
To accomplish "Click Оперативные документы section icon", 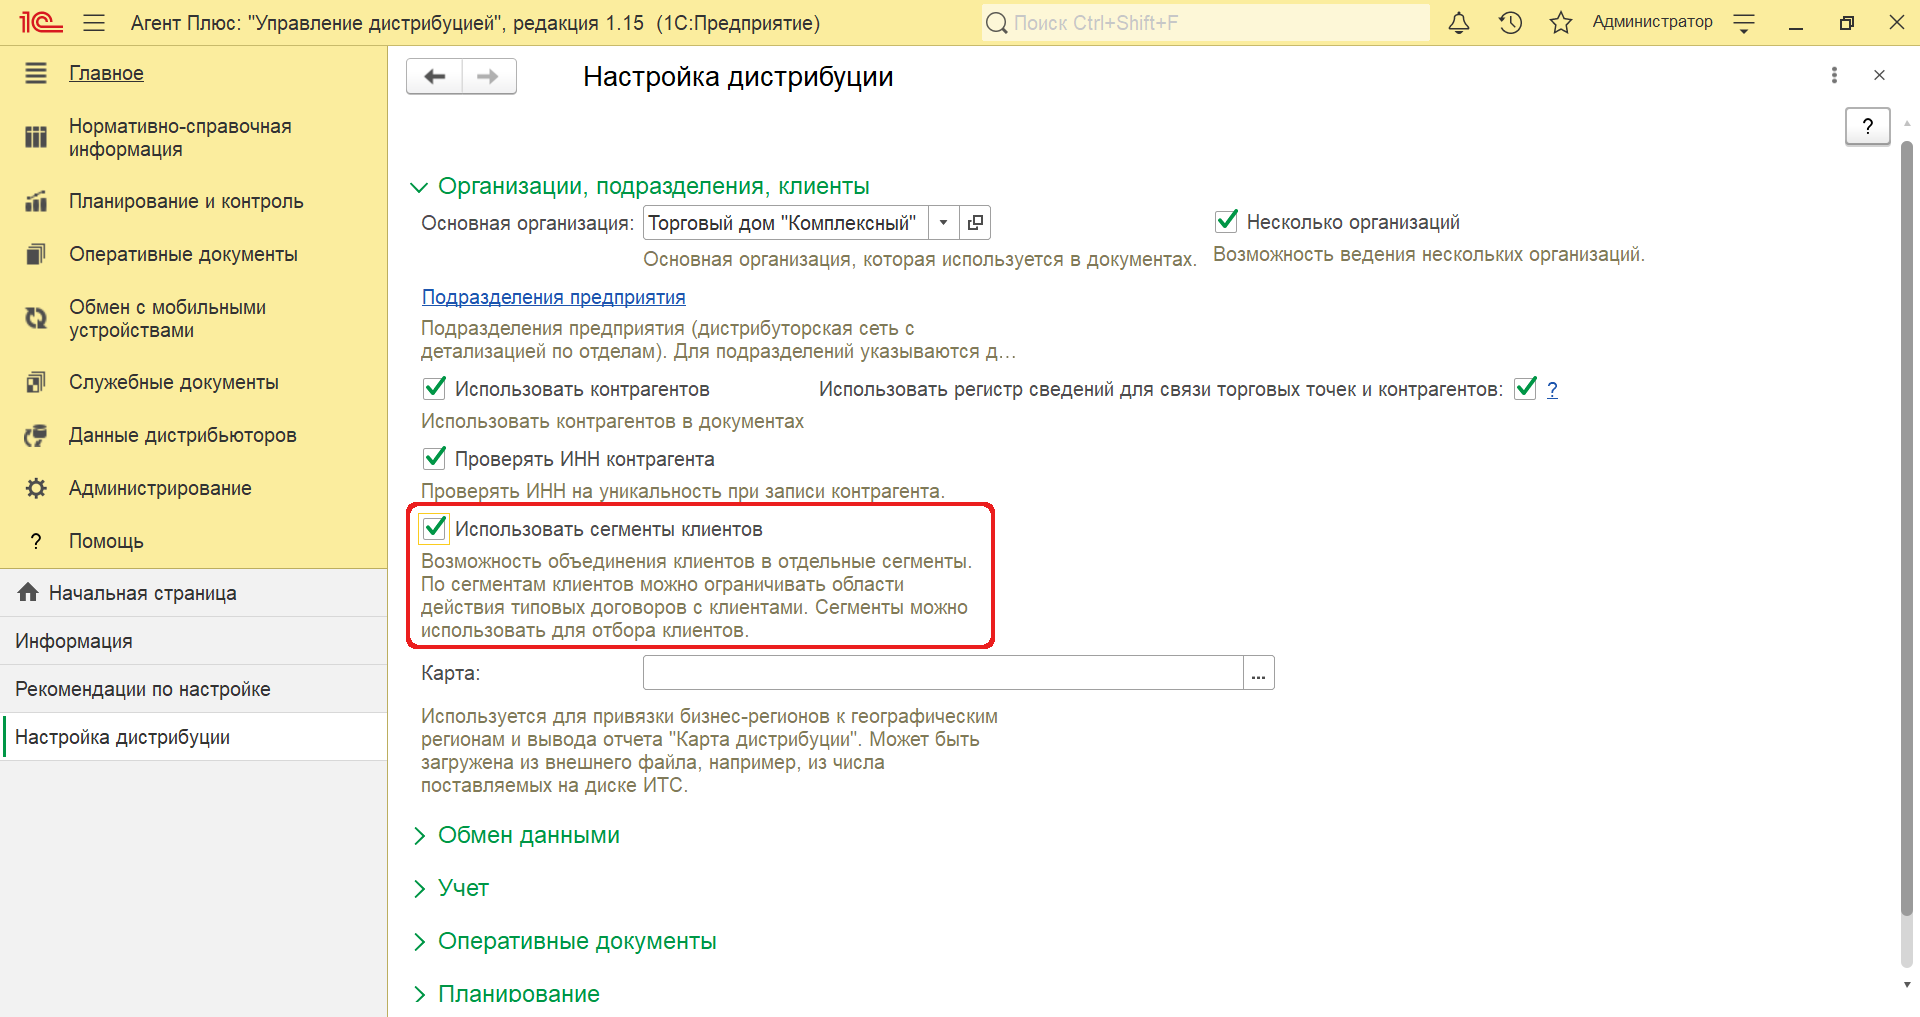I will coord(36,254).
